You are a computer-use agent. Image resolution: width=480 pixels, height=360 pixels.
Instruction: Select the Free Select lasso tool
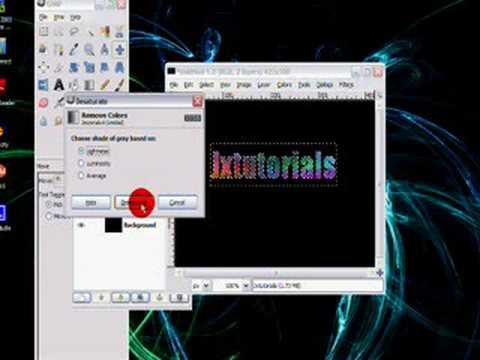point(74,32)
